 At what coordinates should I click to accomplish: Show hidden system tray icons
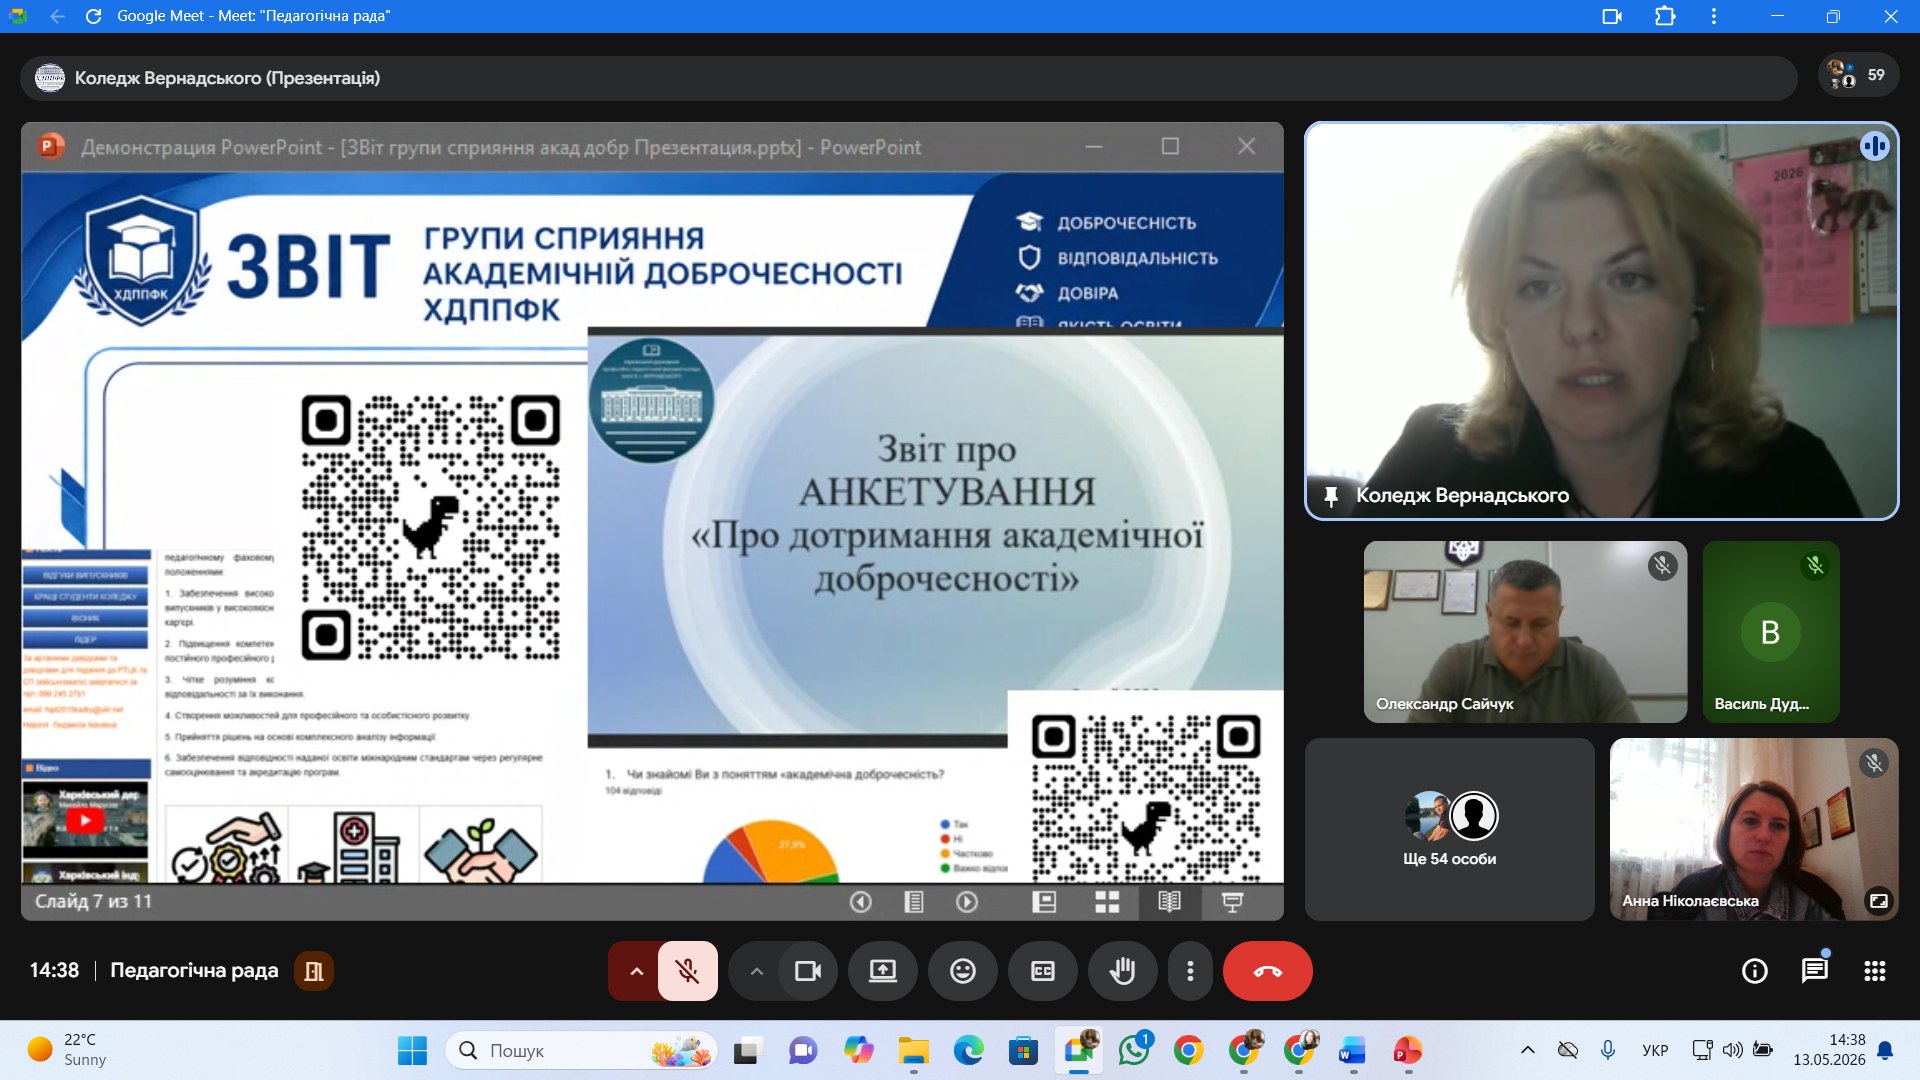(1527, 1050)
